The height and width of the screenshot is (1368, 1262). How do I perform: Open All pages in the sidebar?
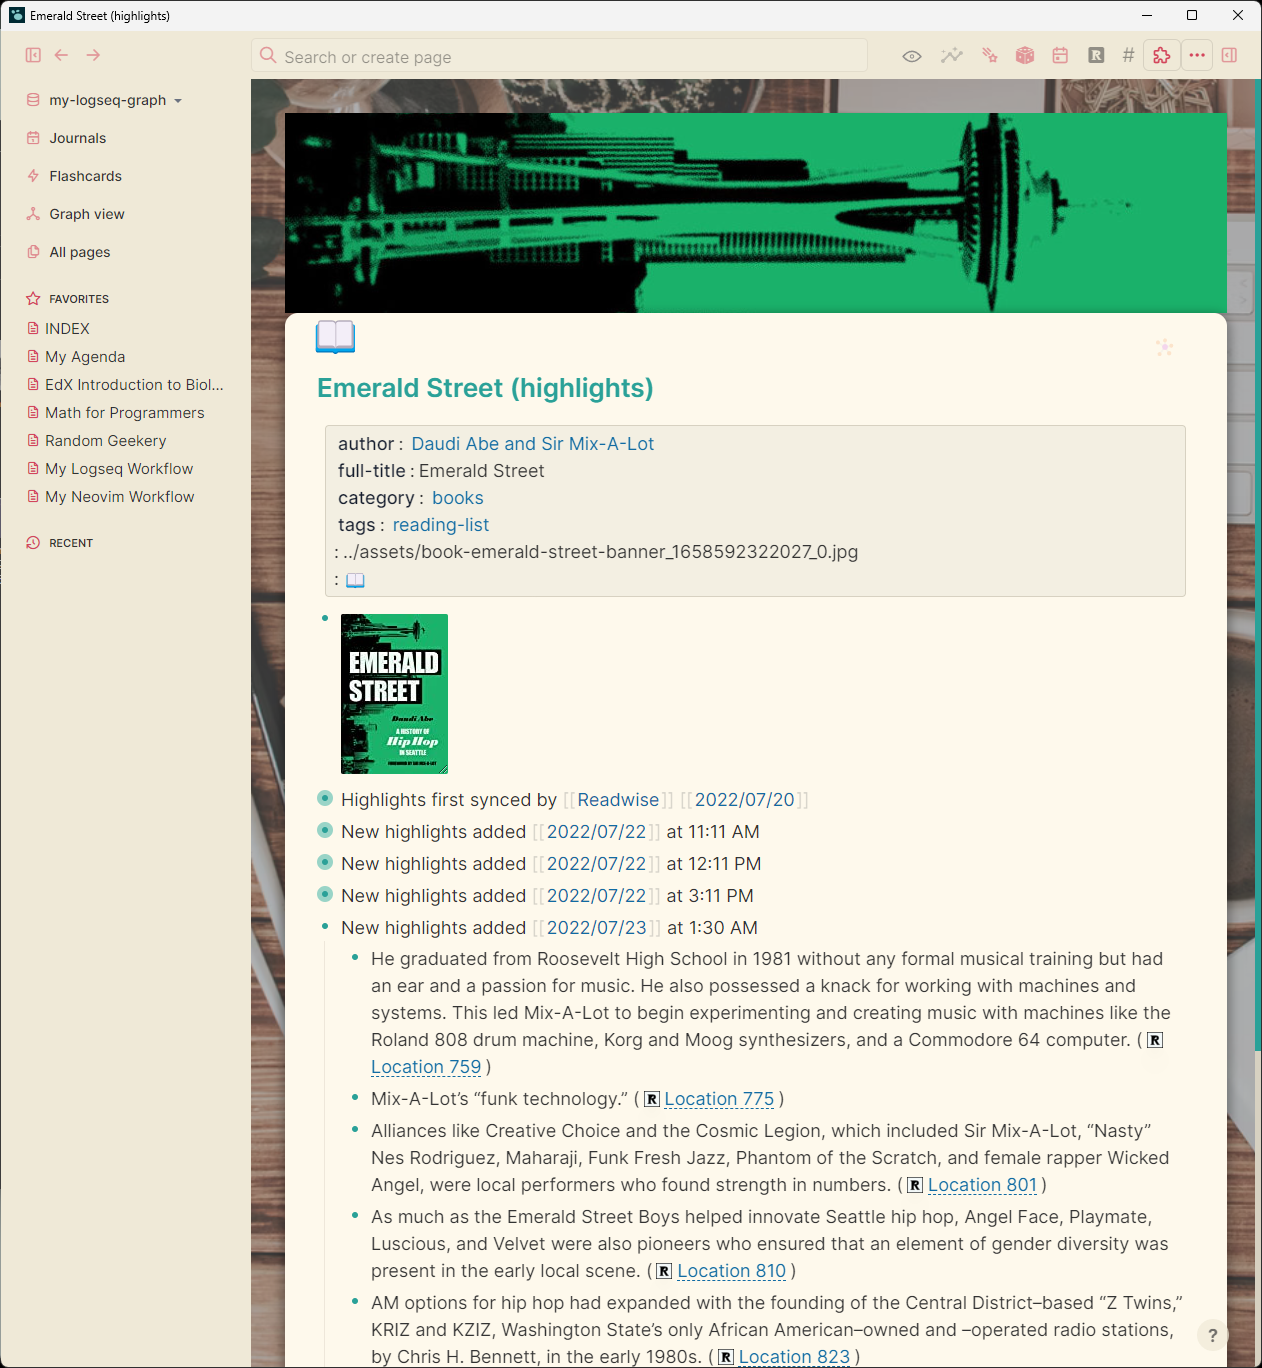coord(80,252)
